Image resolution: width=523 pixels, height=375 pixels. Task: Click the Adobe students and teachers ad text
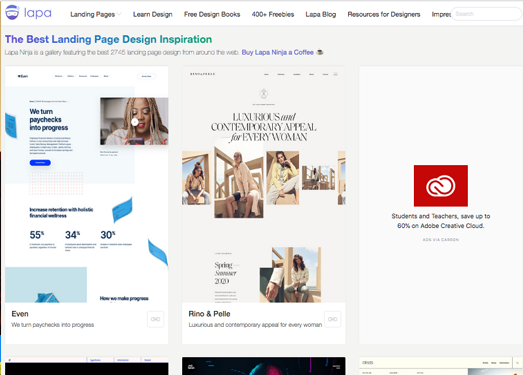[x=441, y=221]
